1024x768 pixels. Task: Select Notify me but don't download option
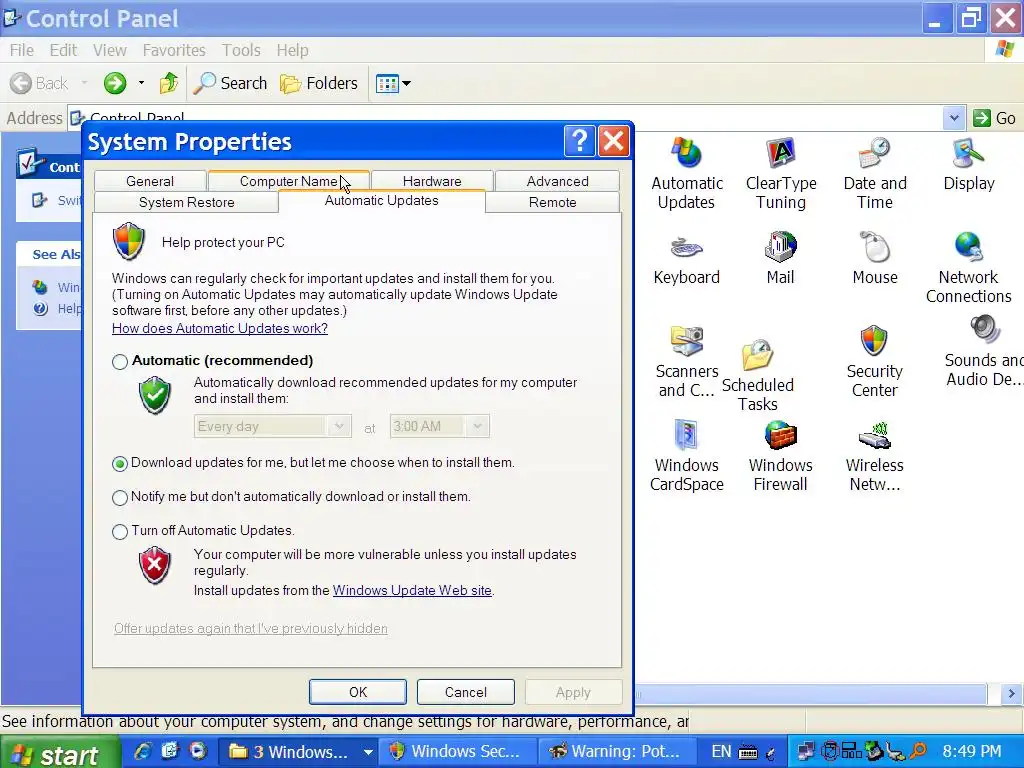[120, 498]
